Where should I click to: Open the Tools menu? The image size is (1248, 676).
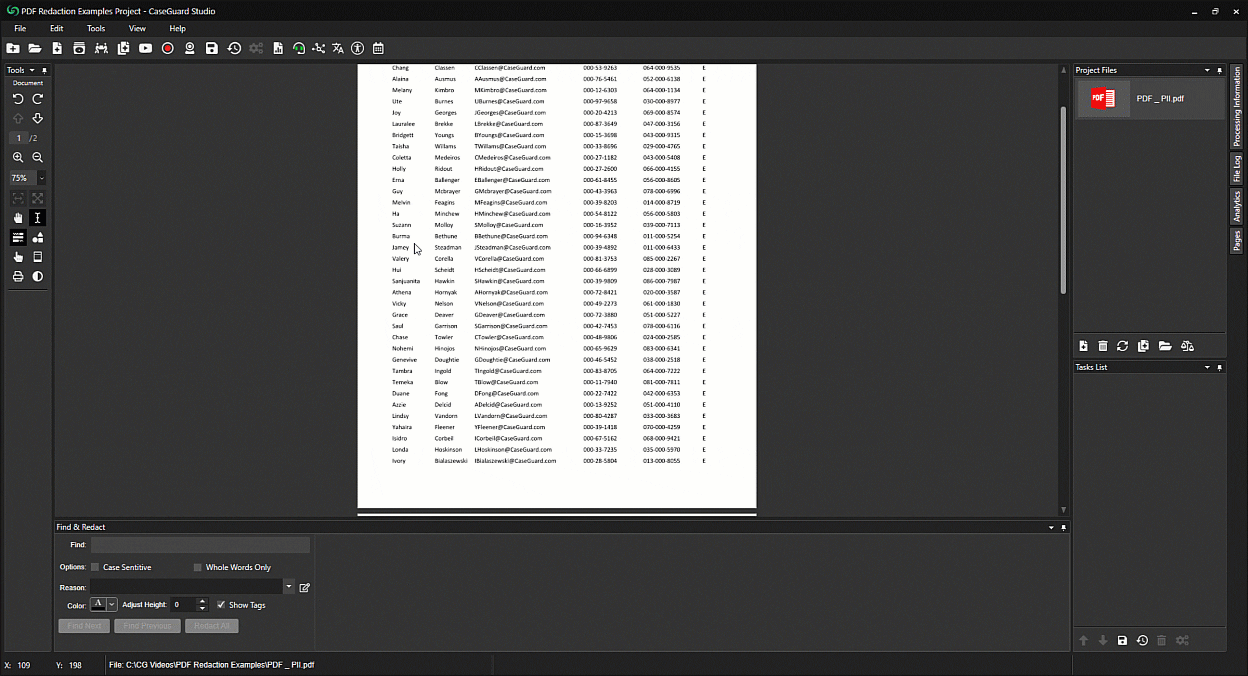tap(95, 28)
